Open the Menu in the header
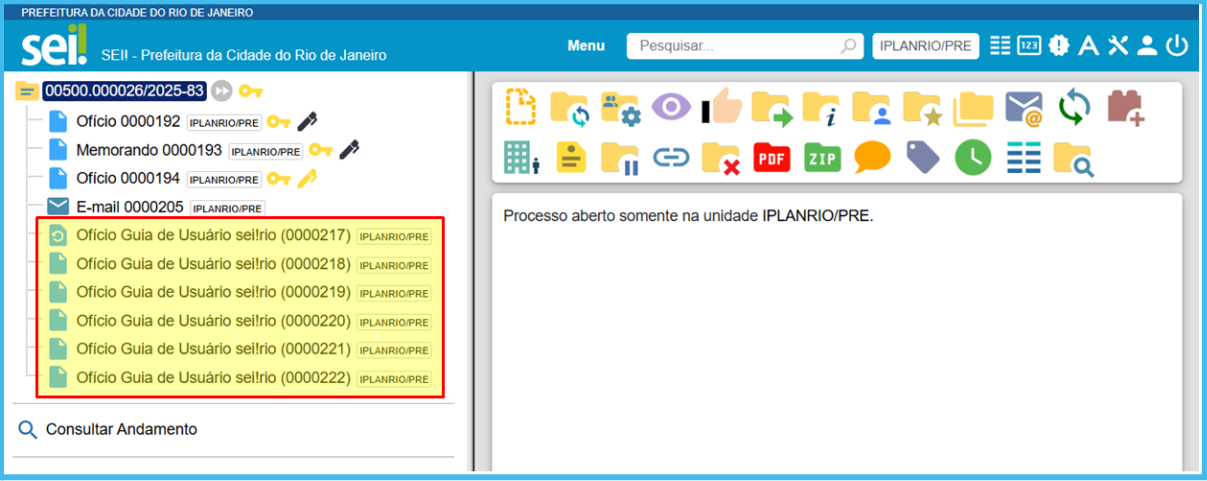1207x481 pixels. point(586,46)
